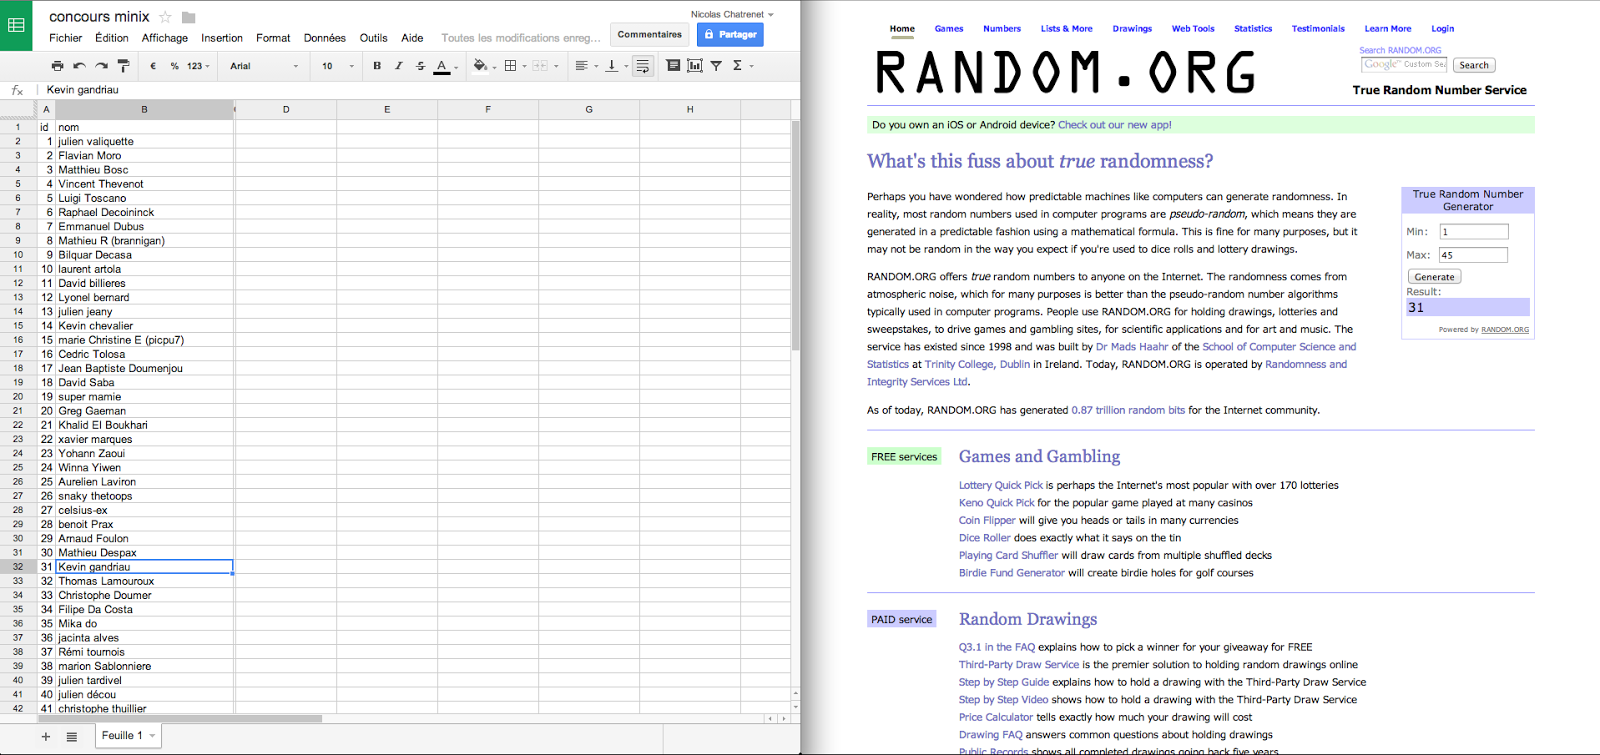The width and height of the screenshot is (1600, 755).
Task: Redo the last action
Action: 101,66
